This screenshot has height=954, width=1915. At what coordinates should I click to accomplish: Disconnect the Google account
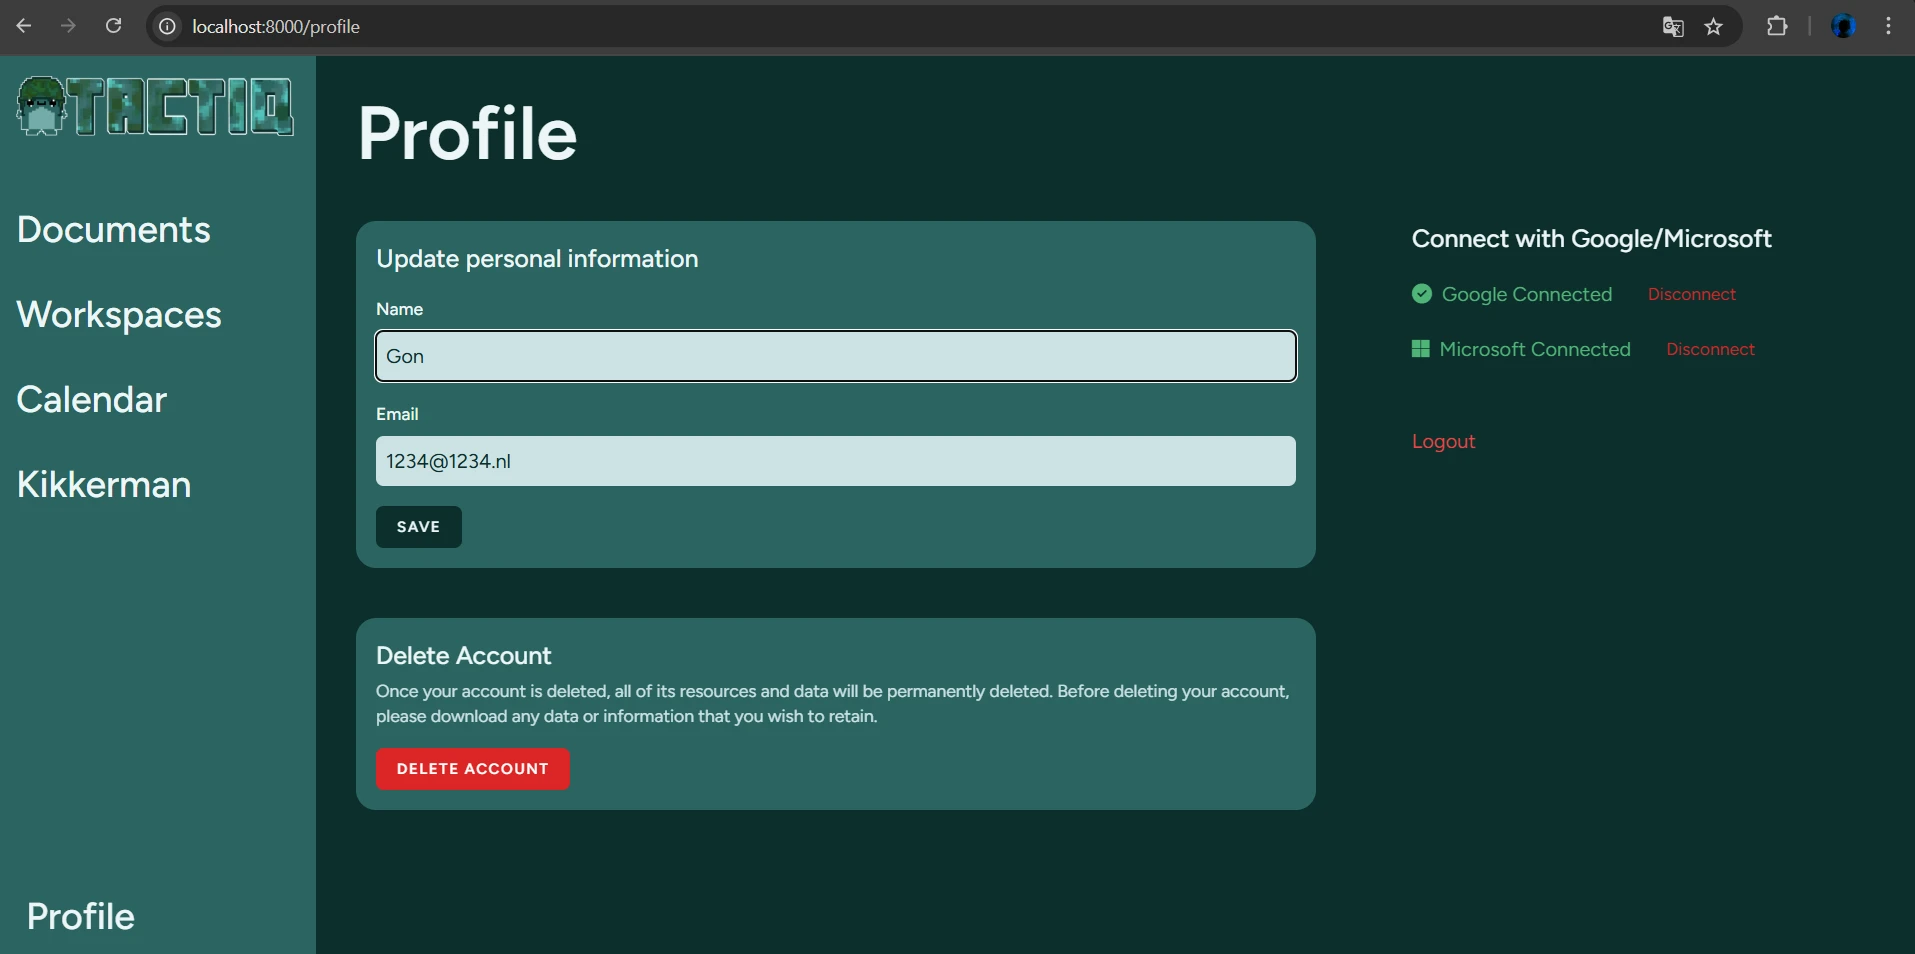pos(1693,294)
